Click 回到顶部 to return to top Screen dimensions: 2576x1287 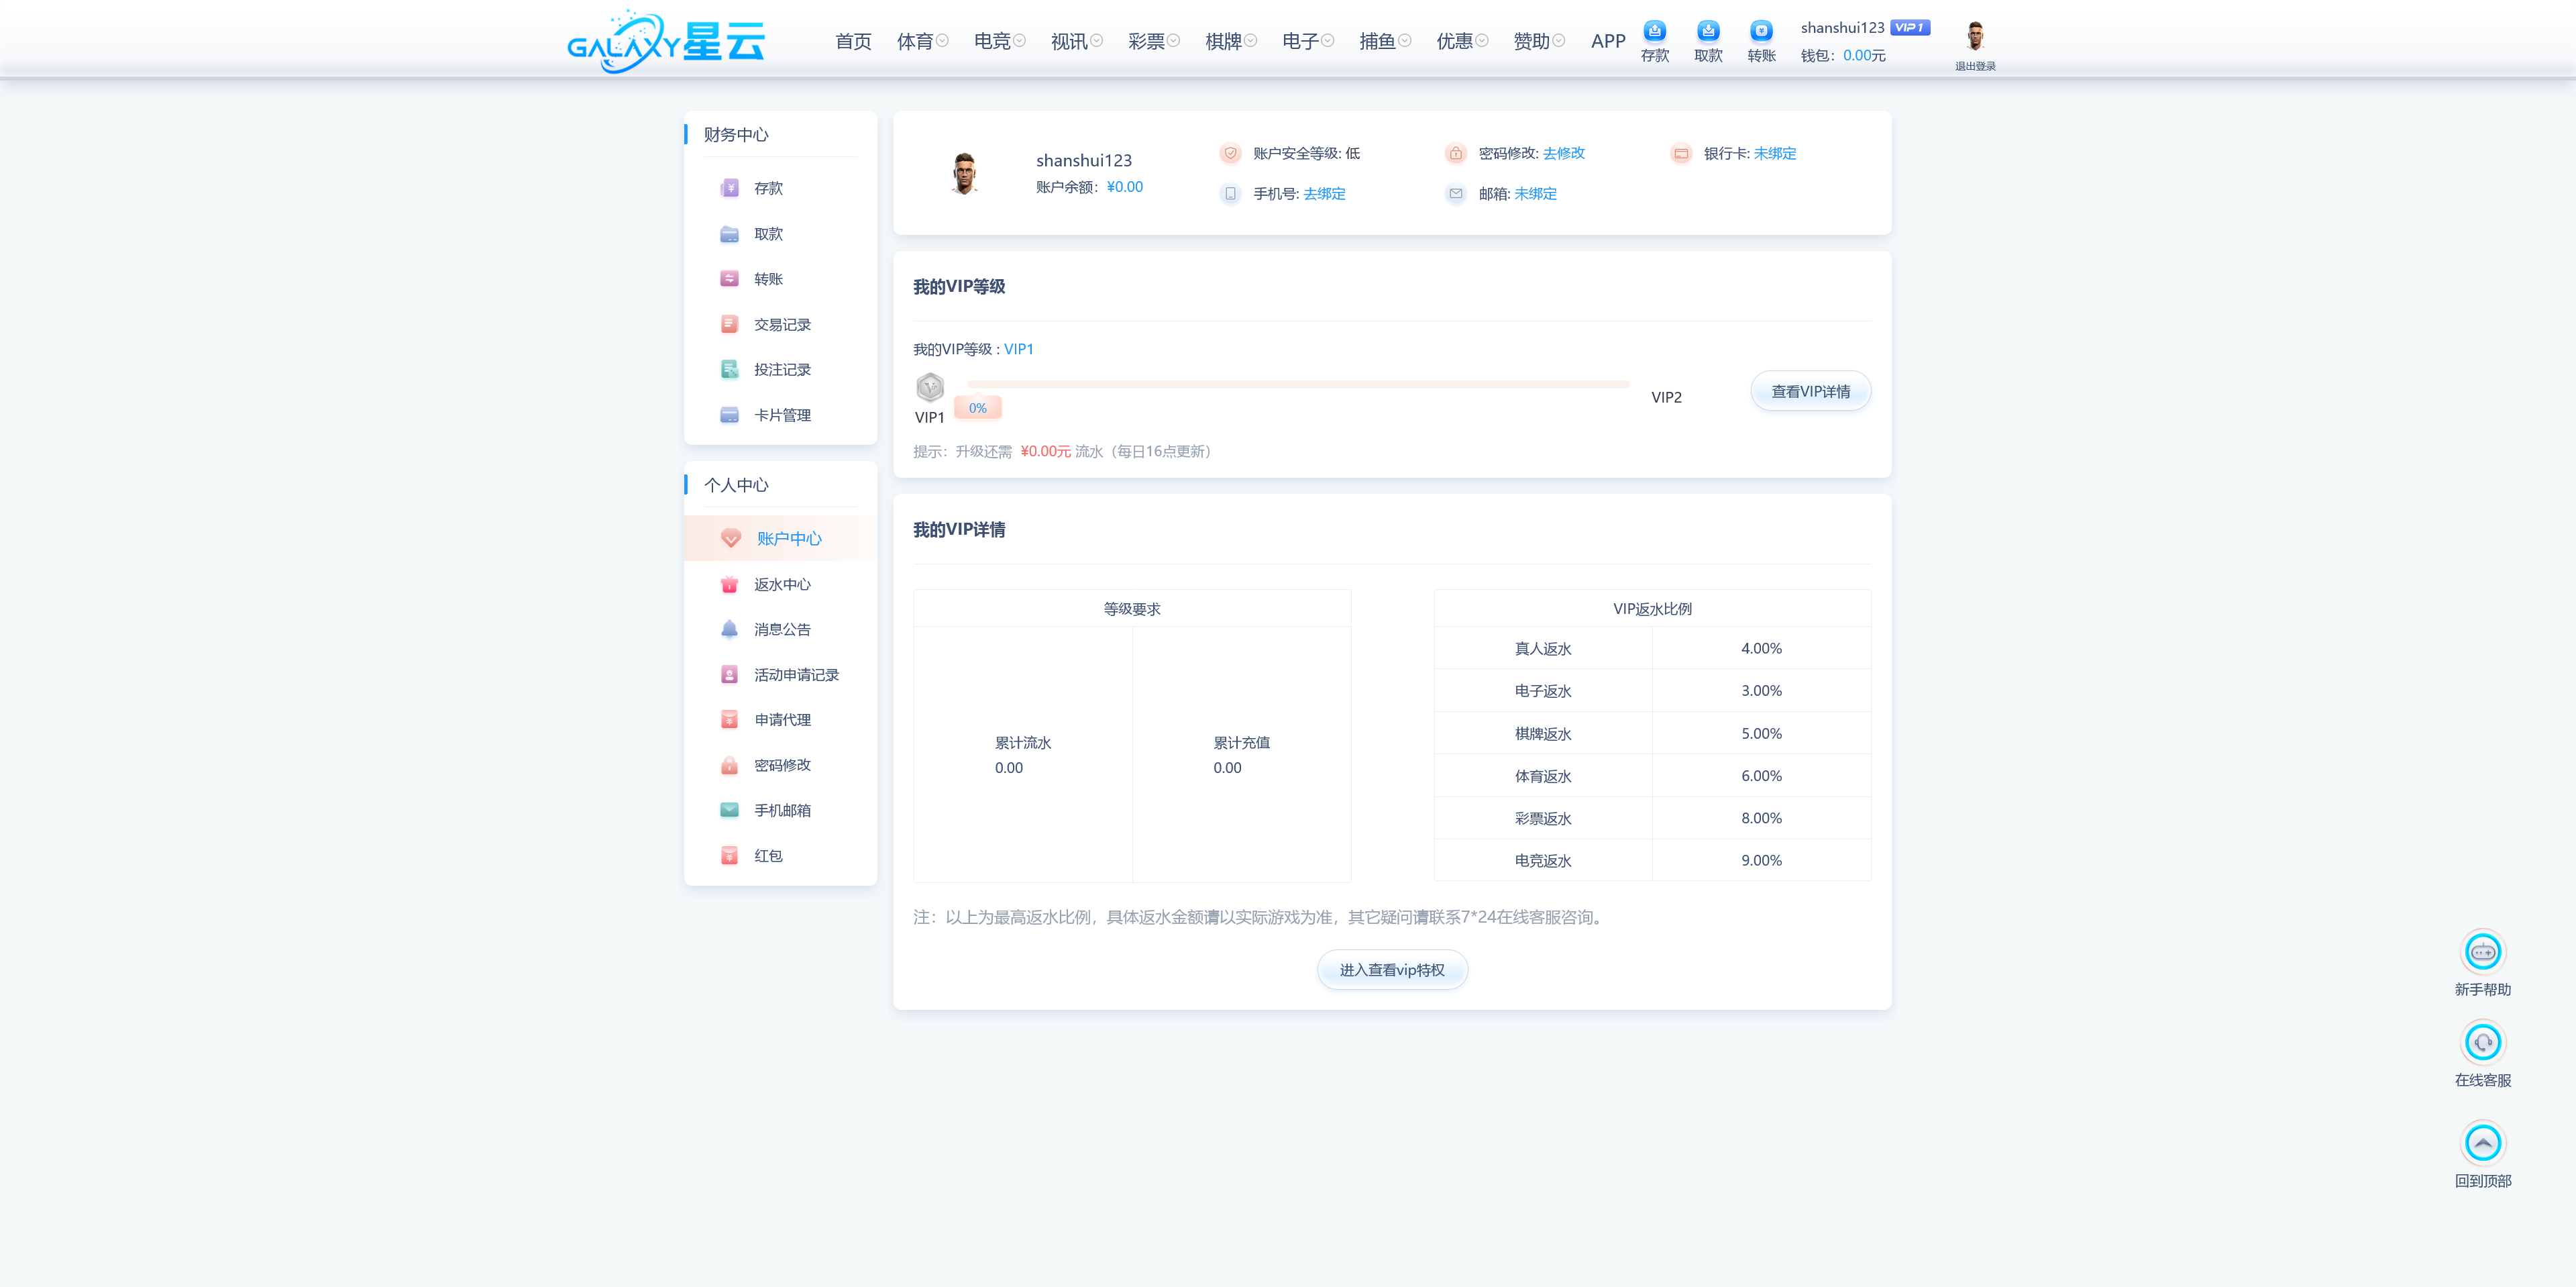click(x=2484, y=1143)
